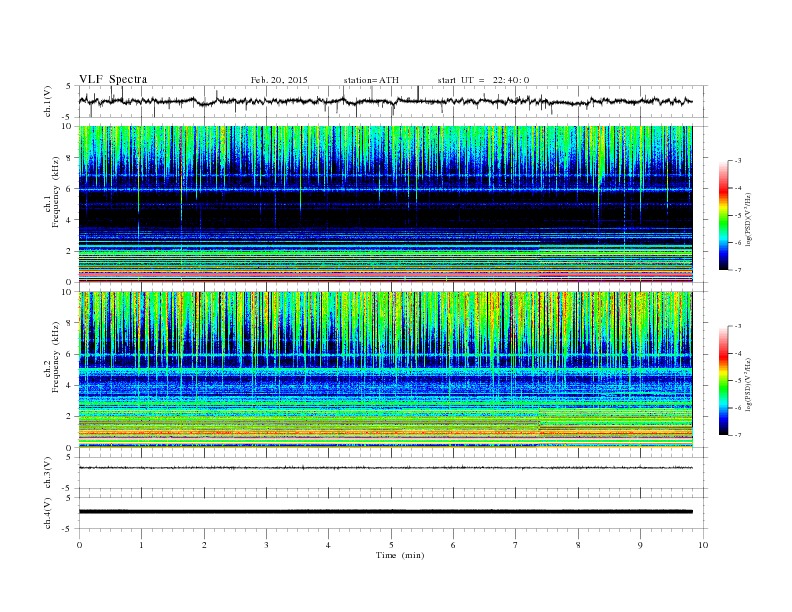Click the "9" tick on the Time axis

[640, 545]
